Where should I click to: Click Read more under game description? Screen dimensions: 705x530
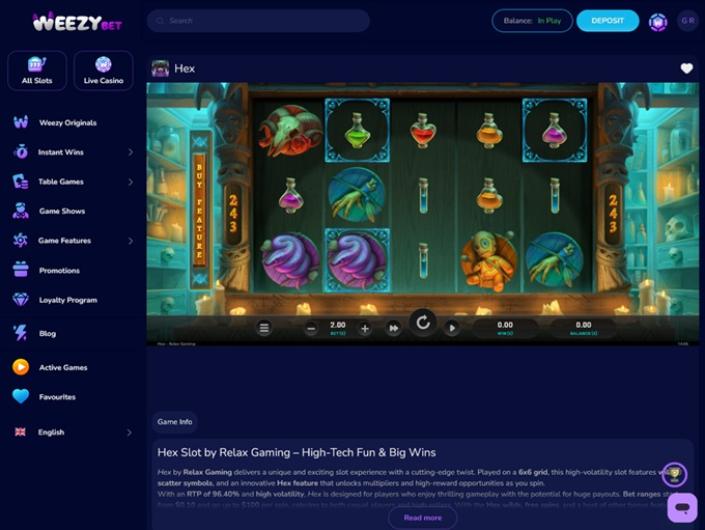pos(423,517)
